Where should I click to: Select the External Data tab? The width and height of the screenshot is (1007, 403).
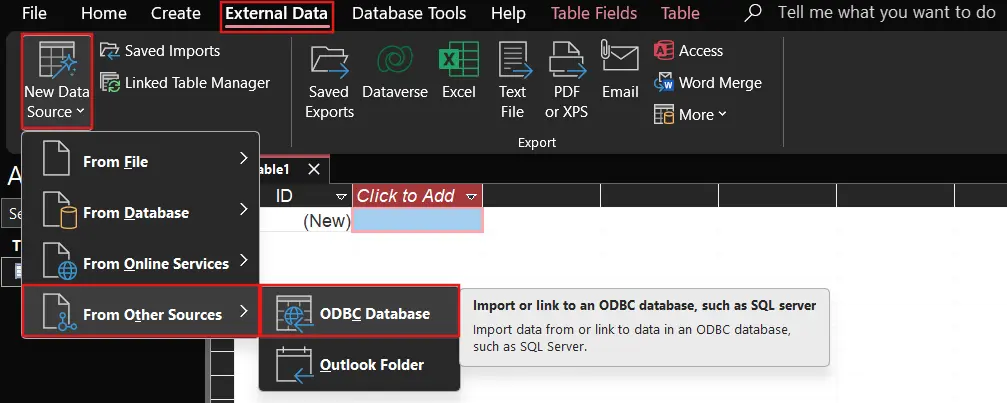[277, 14]
